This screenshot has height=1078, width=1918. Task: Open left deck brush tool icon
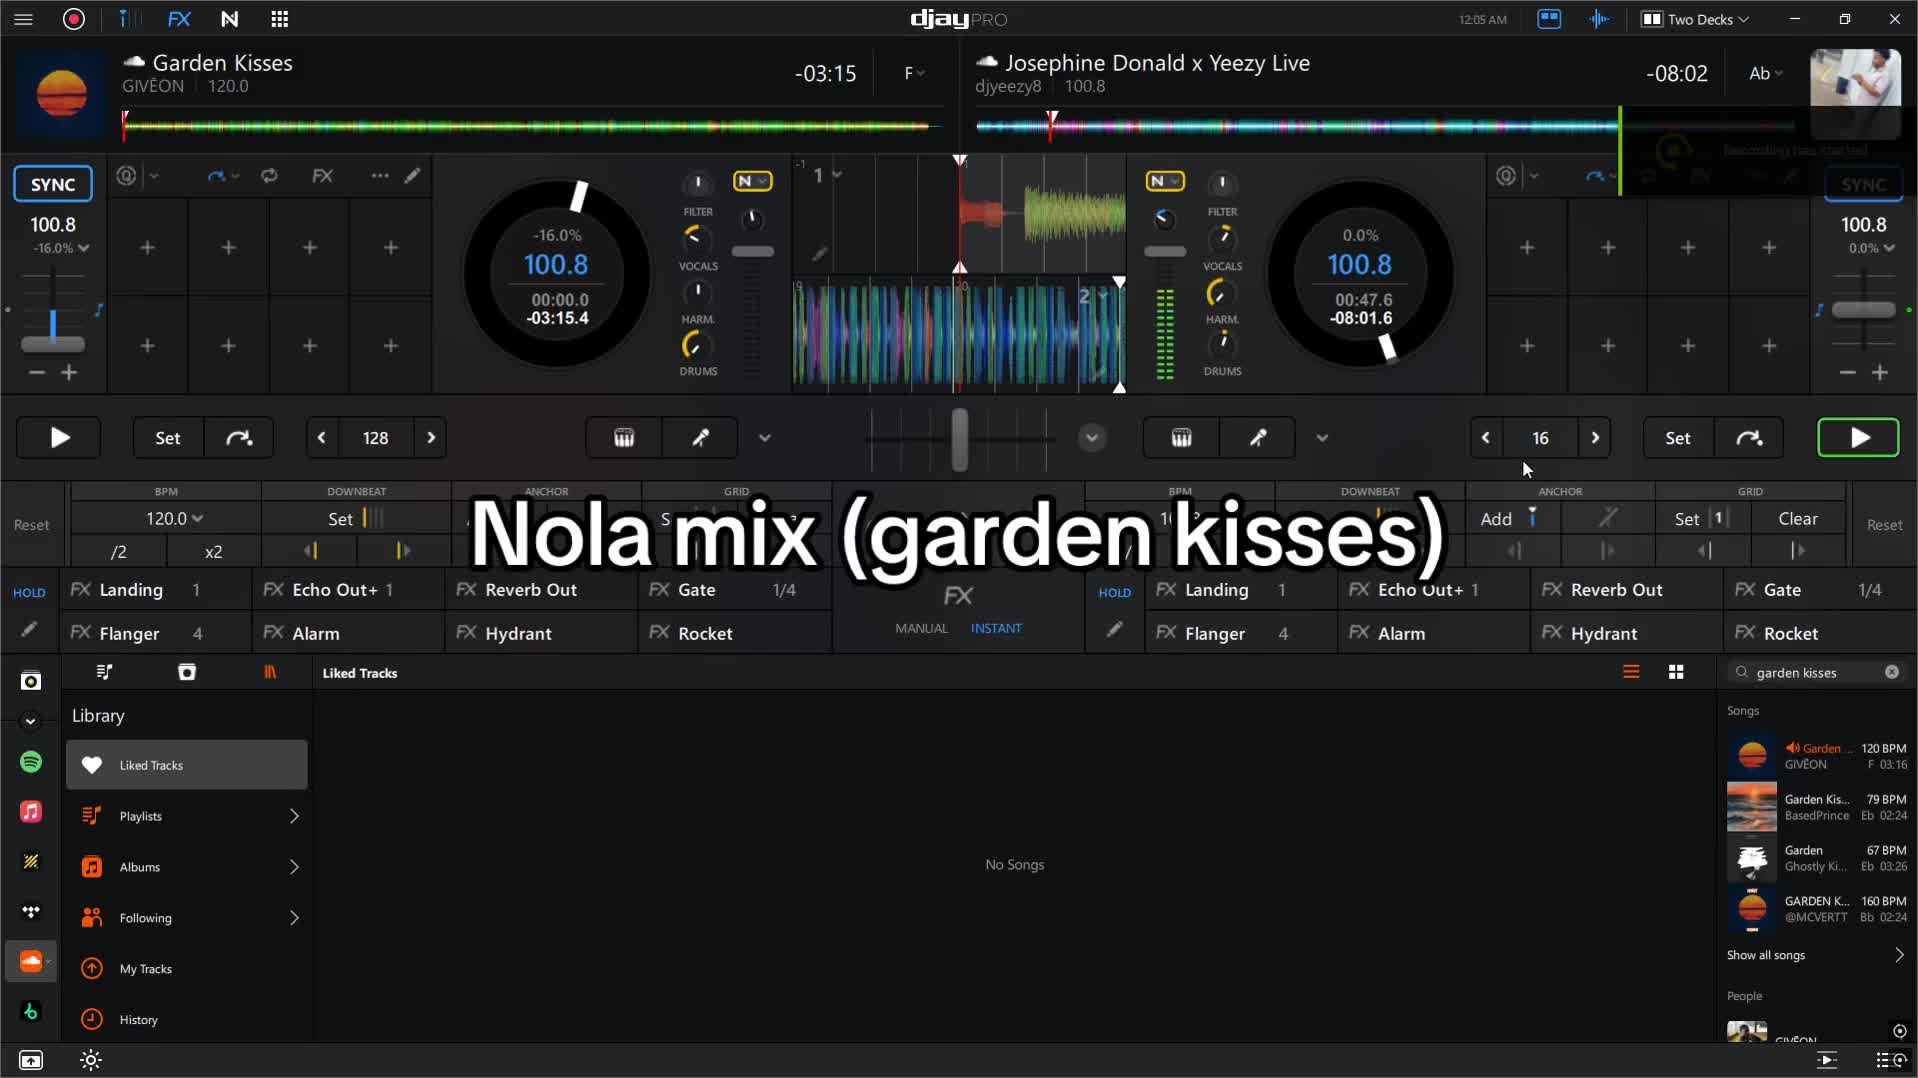(700, 438)
